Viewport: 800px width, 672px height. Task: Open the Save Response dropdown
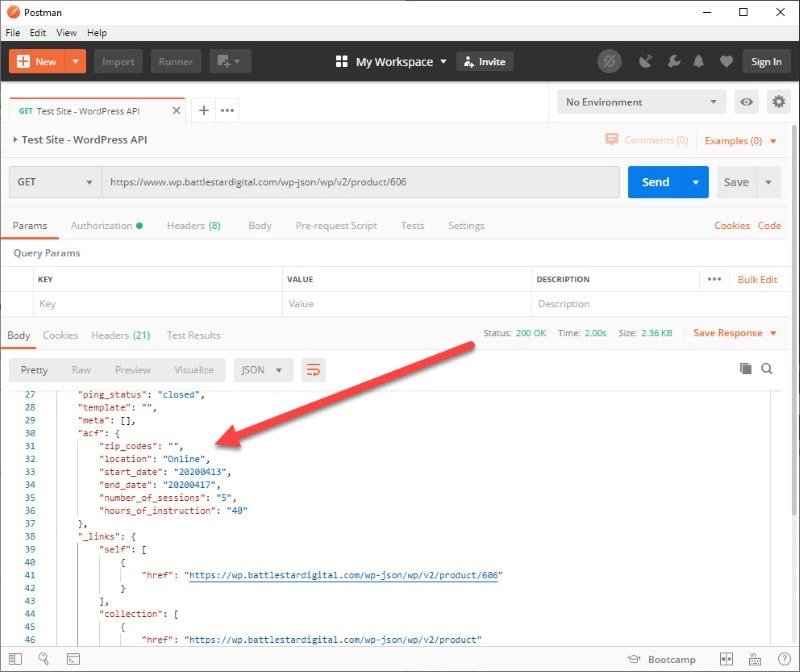(735, 333)
